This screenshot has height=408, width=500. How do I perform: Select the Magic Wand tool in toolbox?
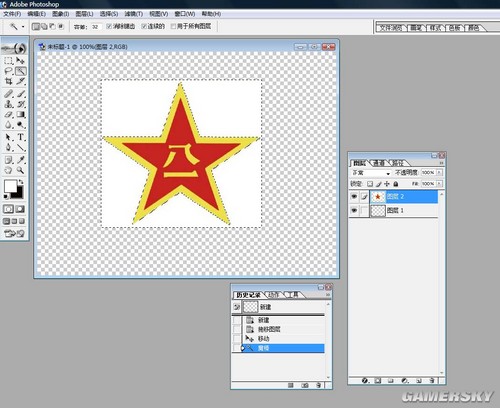click(20, 71)
